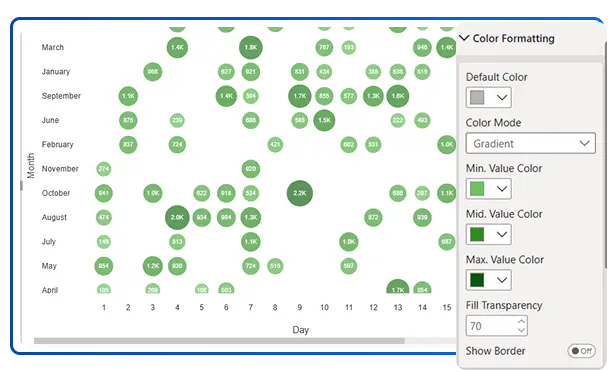The width and height of the screenshot is (614, 372).
Task: Turn on the Show Border toggle
Action: coord(581,351)
